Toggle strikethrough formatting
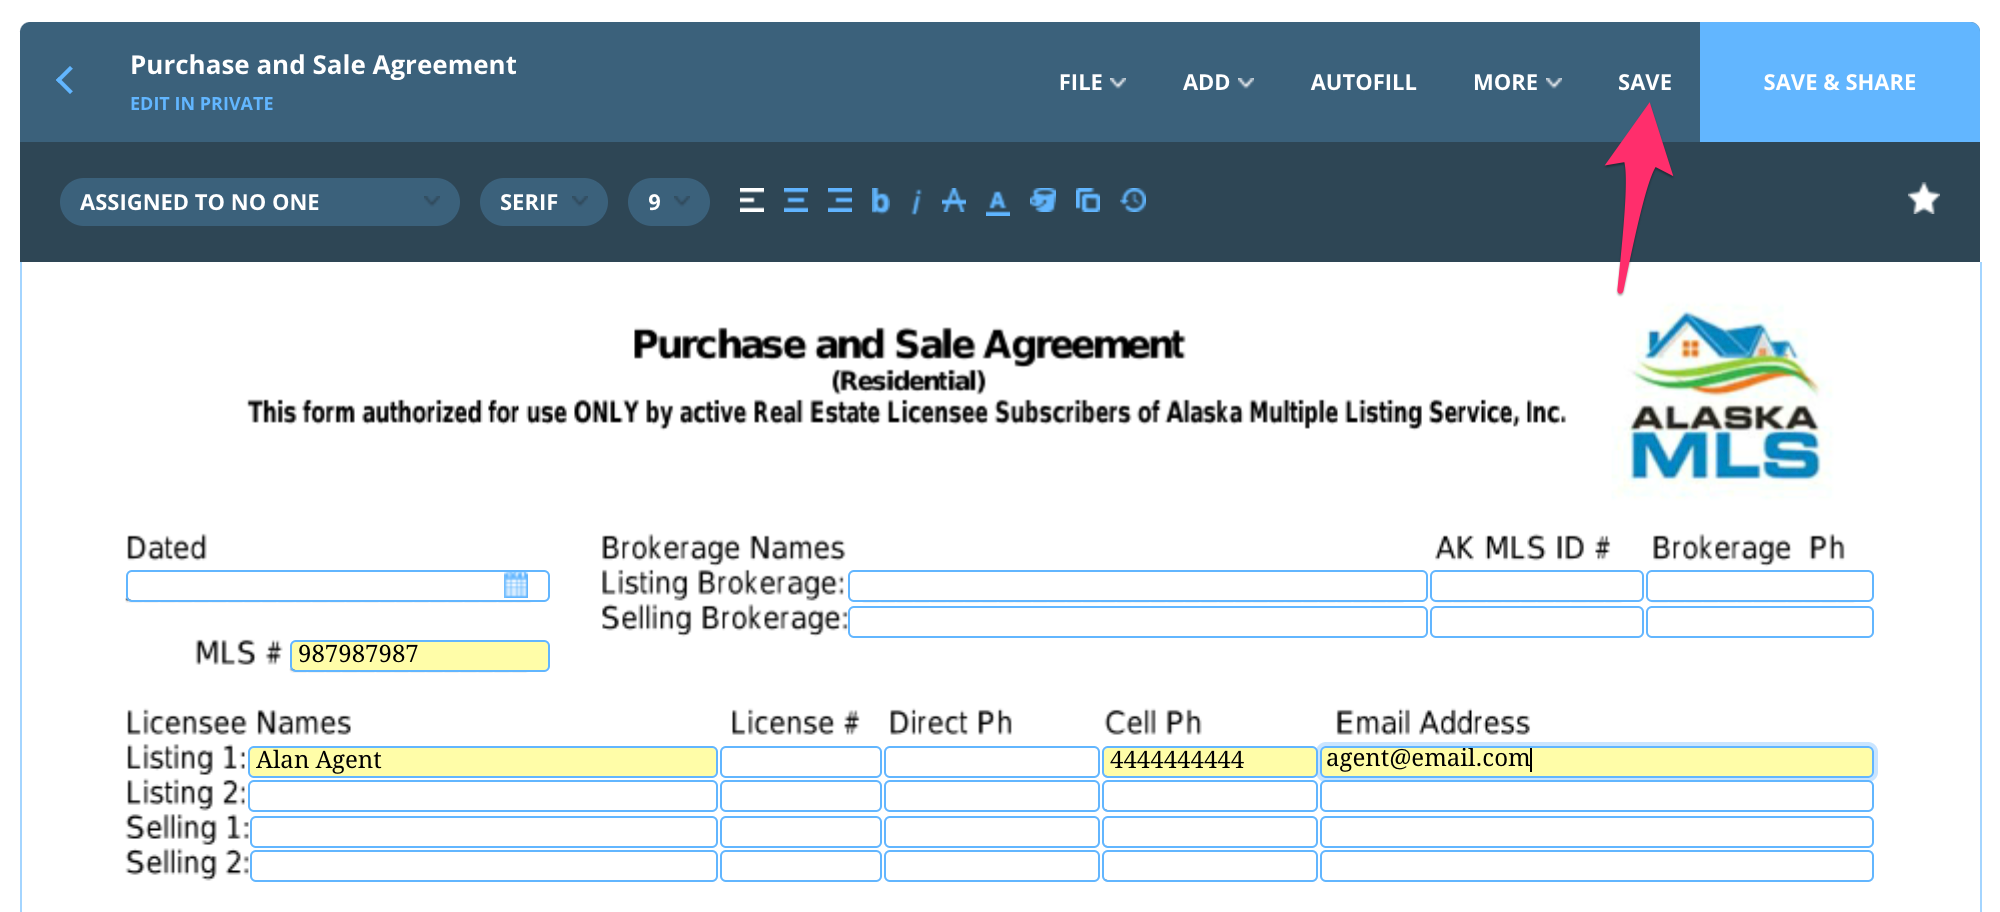This screenshot has height=912, width=2000. (954, 201)
